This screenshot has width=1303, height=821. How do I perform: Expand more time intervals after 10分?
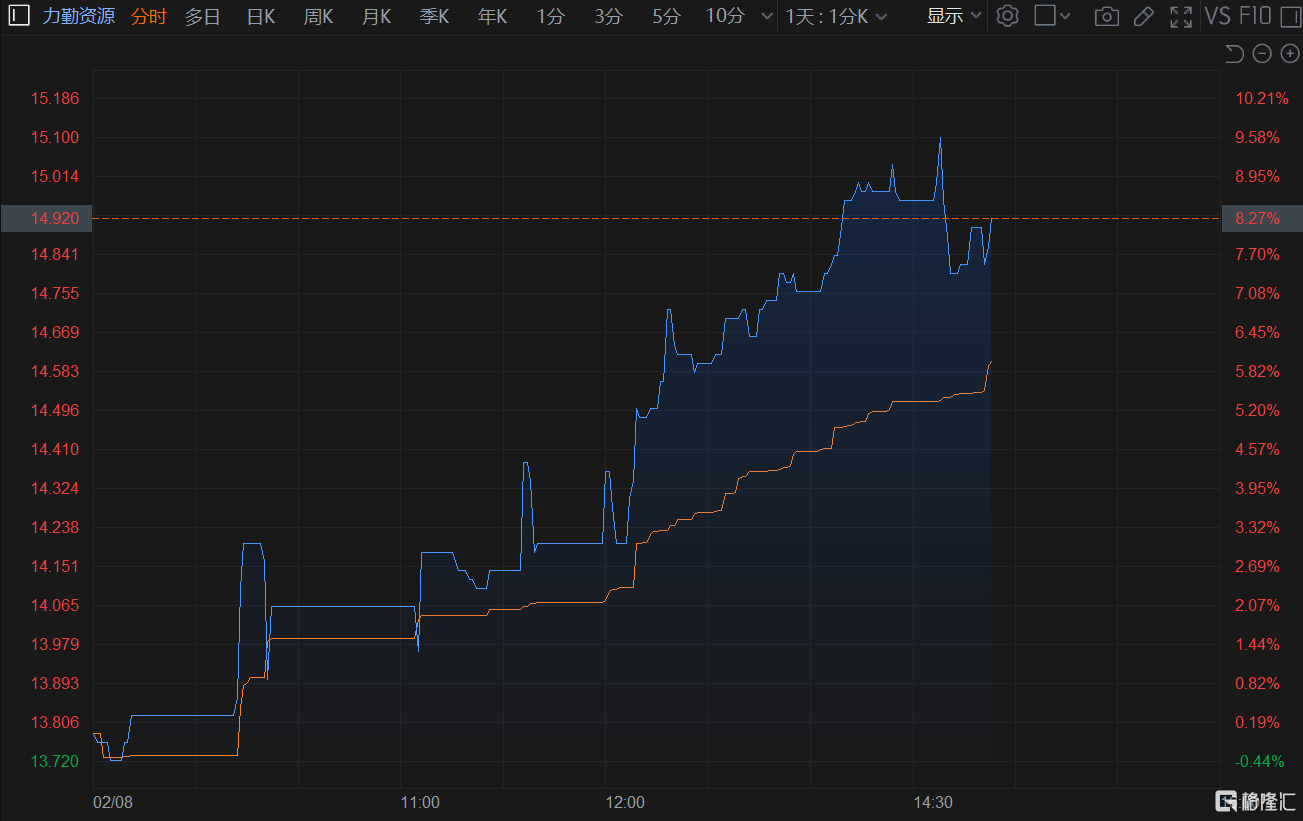click(x=767, y=16)
